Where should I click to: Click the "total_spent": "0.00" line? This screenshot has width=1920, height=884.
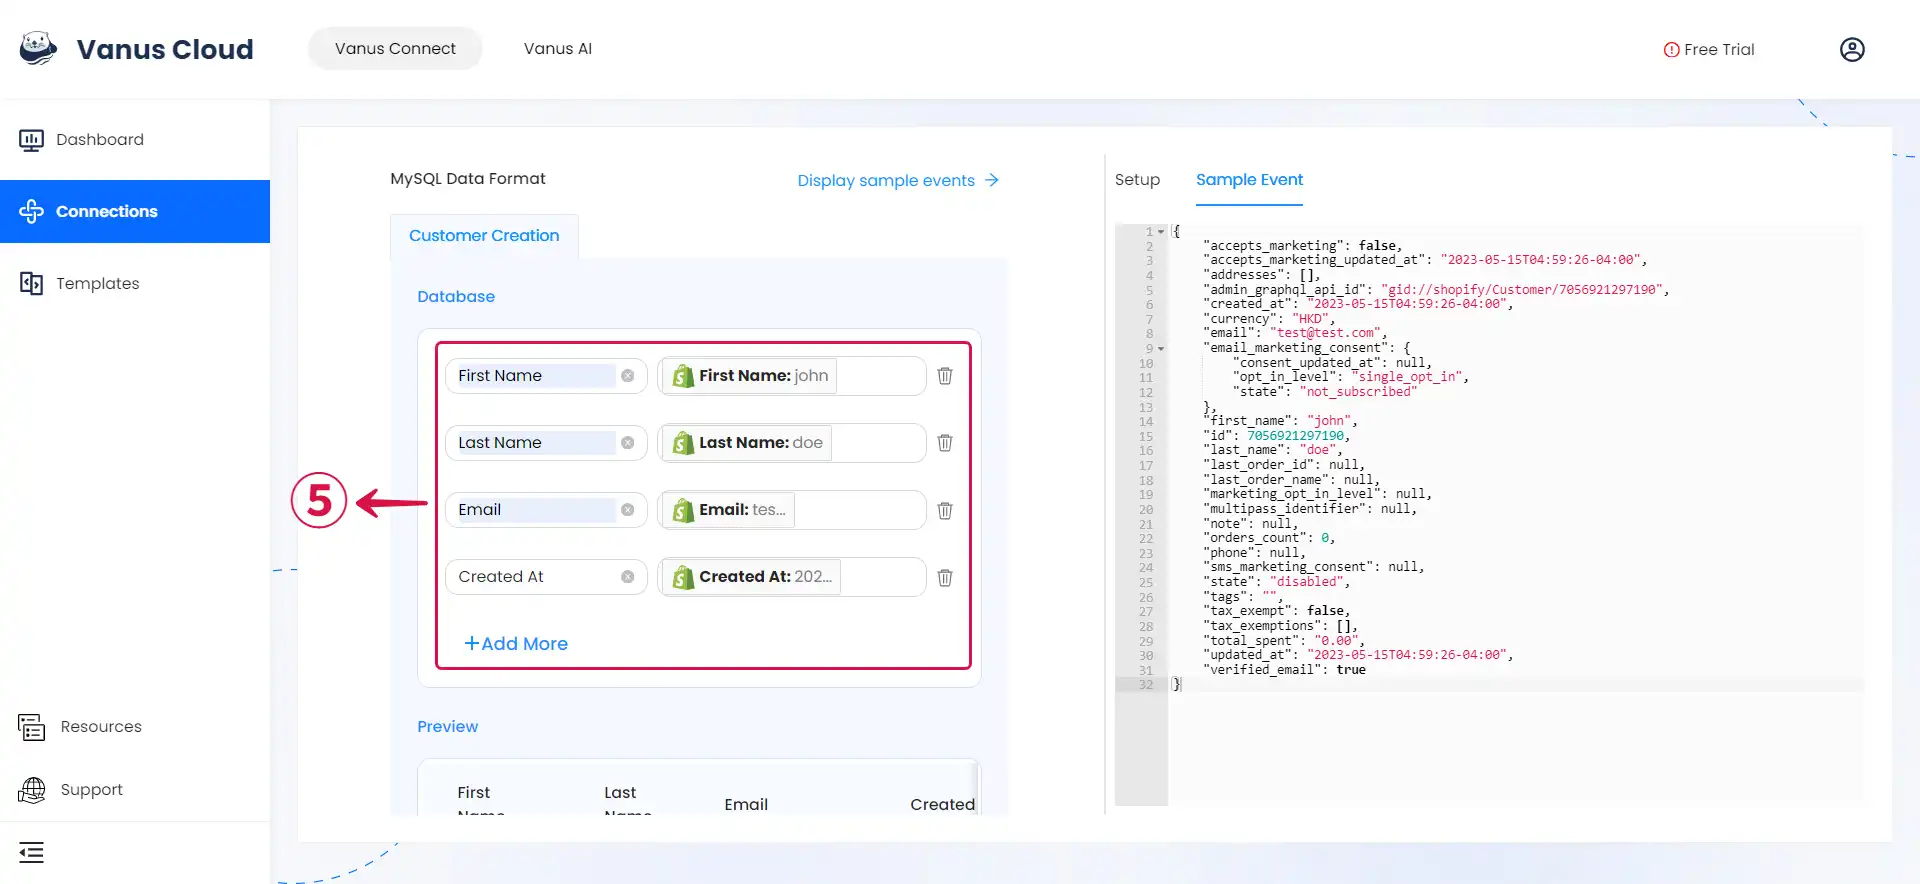click(1284, 641)
